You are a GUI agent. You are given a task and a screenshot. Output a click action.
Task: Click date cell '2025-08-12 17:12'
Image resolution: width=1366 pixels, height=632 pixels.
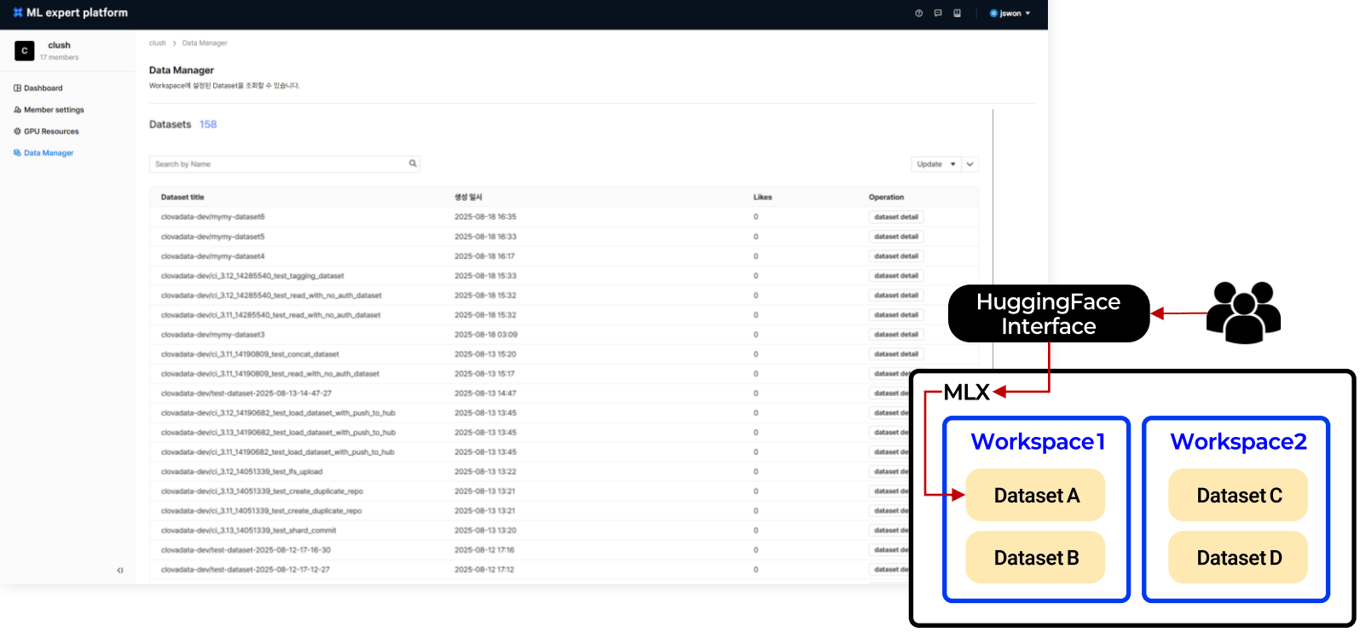485,569
